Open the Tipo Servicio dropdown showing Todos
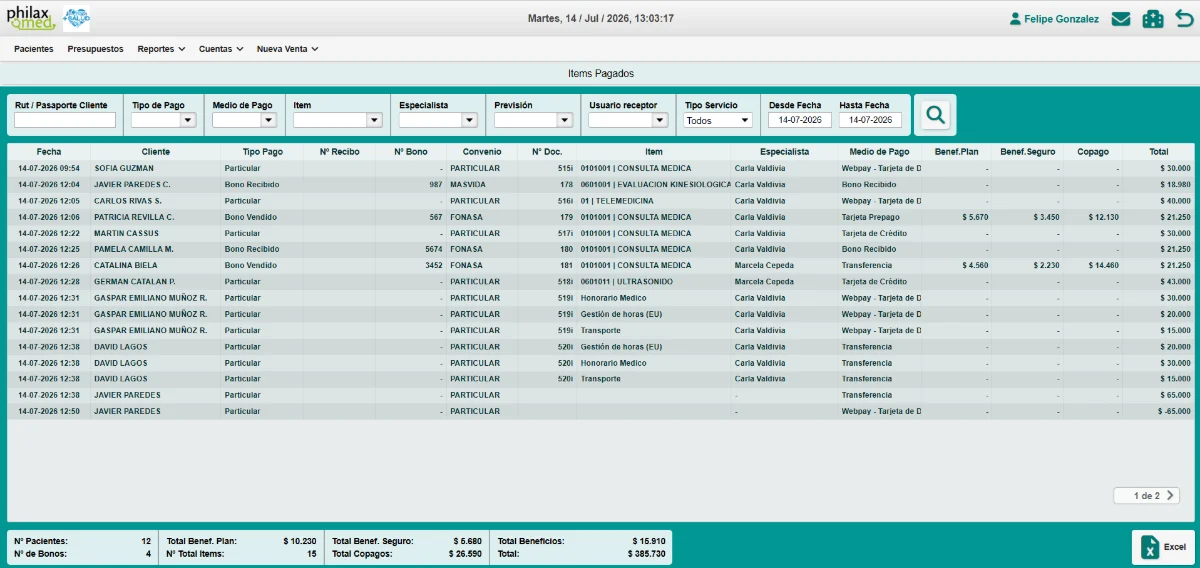Viewport: 1200px width, 568px height. click(718, 120)
